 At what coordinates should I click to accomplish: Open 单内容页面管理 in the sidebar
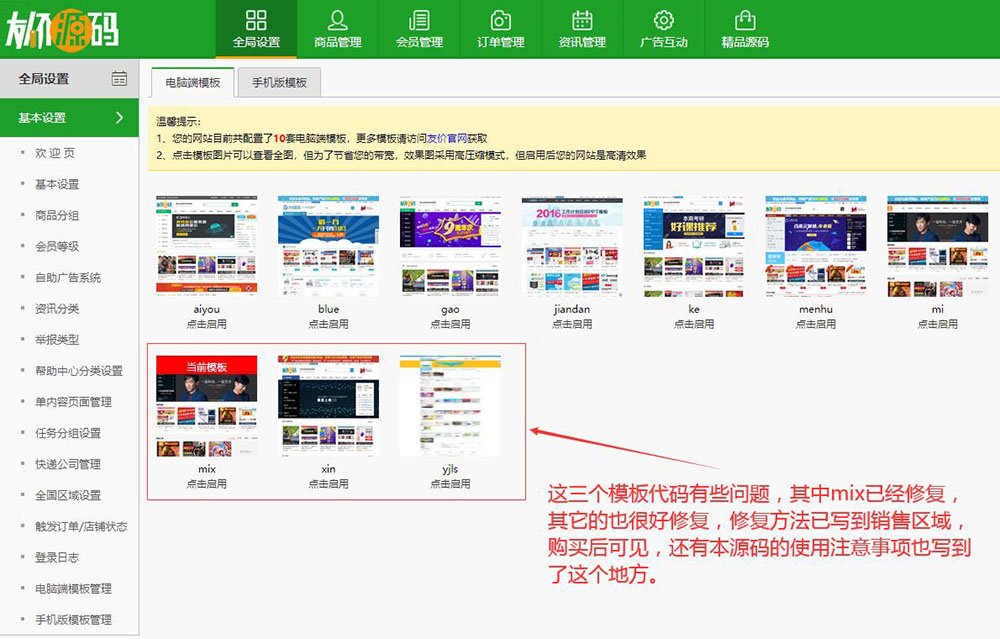tap(73, 402)
